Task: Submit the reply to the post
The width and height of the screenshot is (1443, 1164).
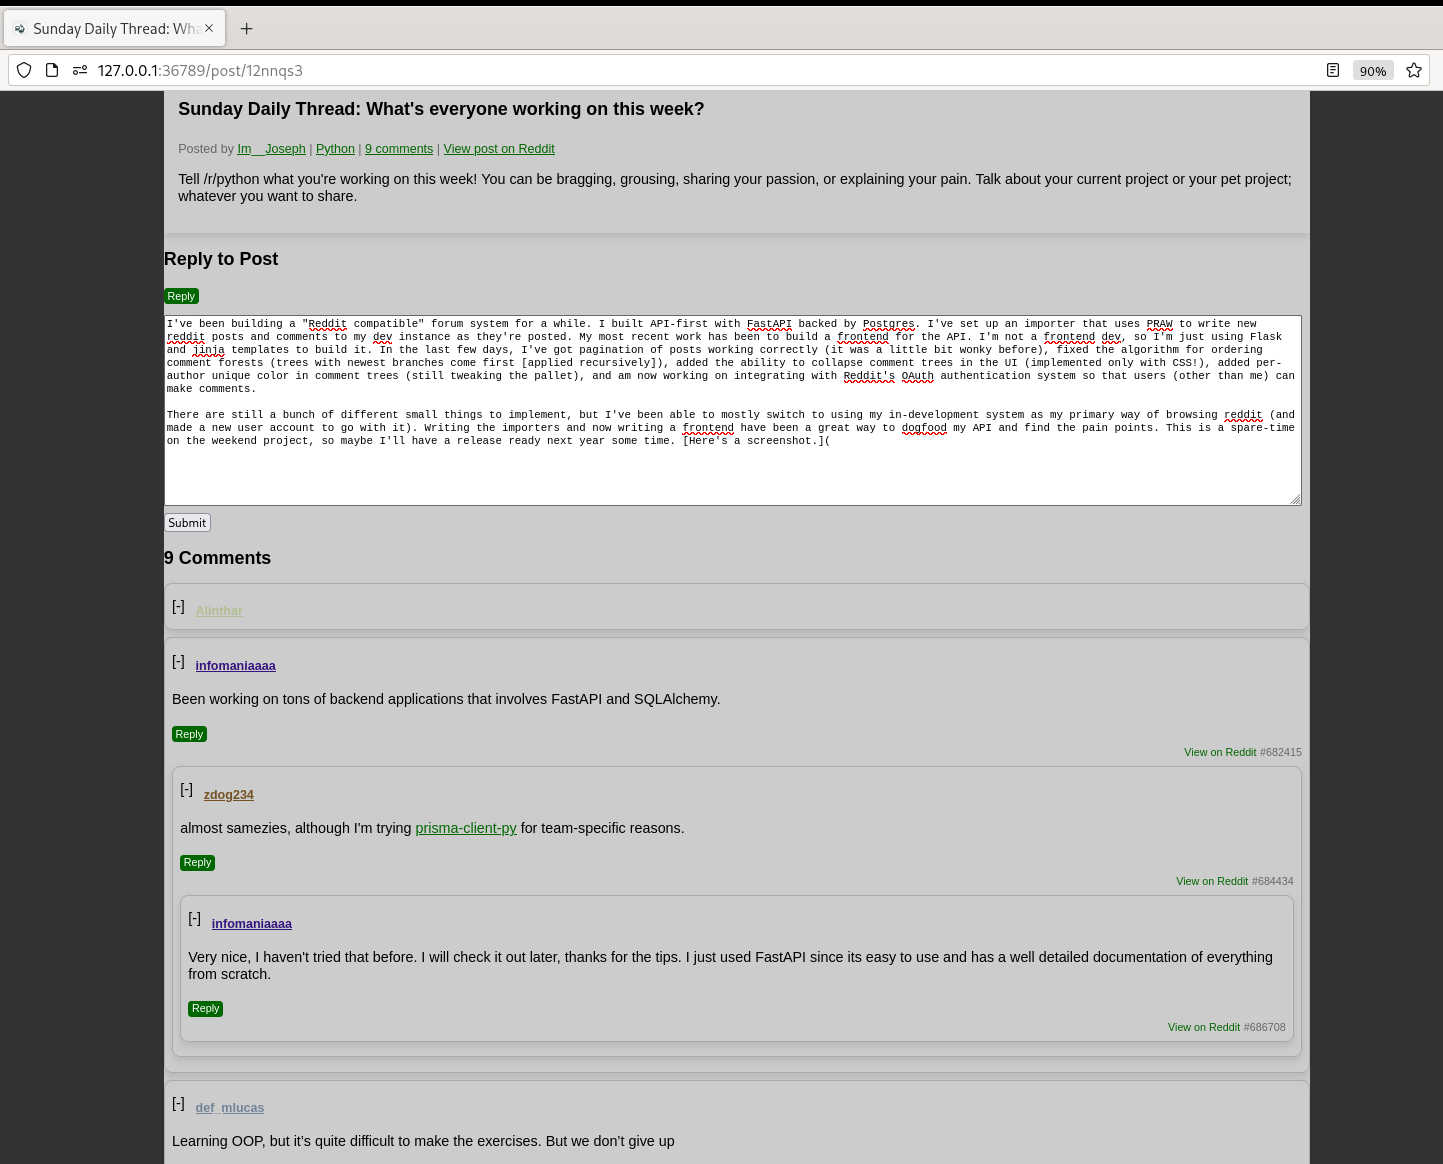Action: point(187,523)
